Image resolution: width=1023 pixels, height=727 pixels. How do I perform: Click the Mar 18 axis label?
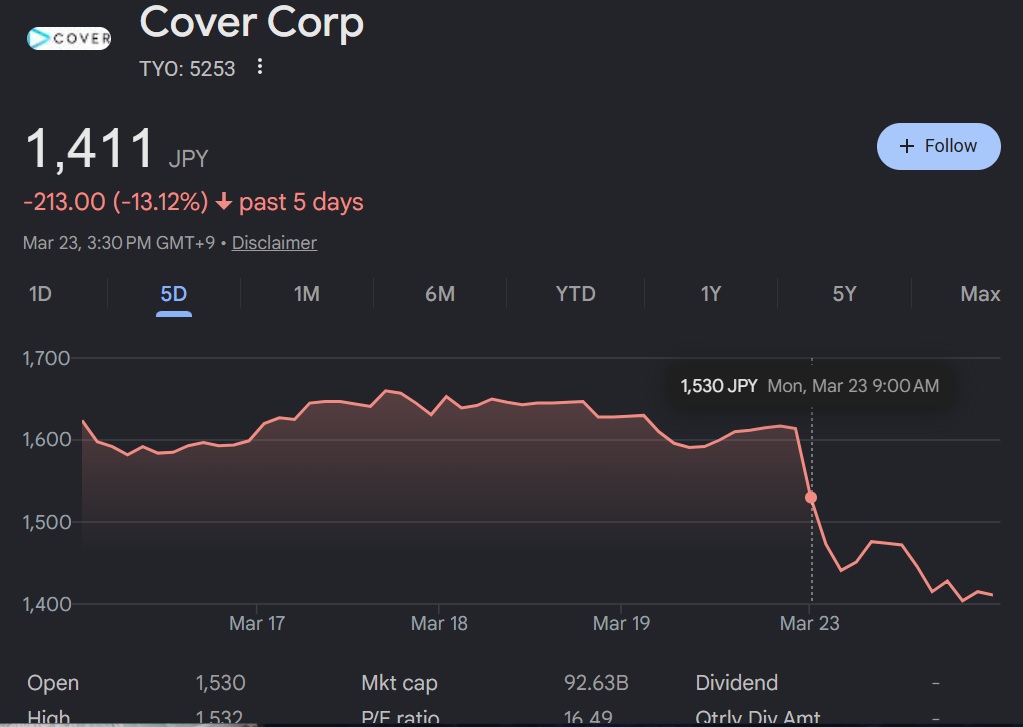pyautogui.click(x=439, y=623)
